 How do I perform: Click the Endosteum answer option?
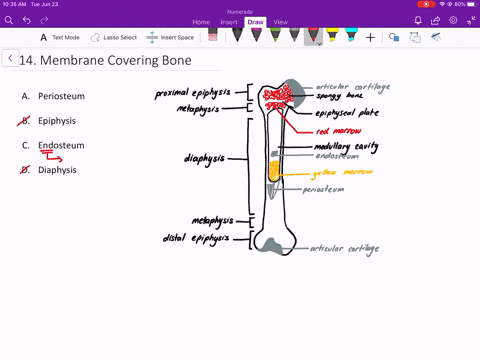pos(61,145)
